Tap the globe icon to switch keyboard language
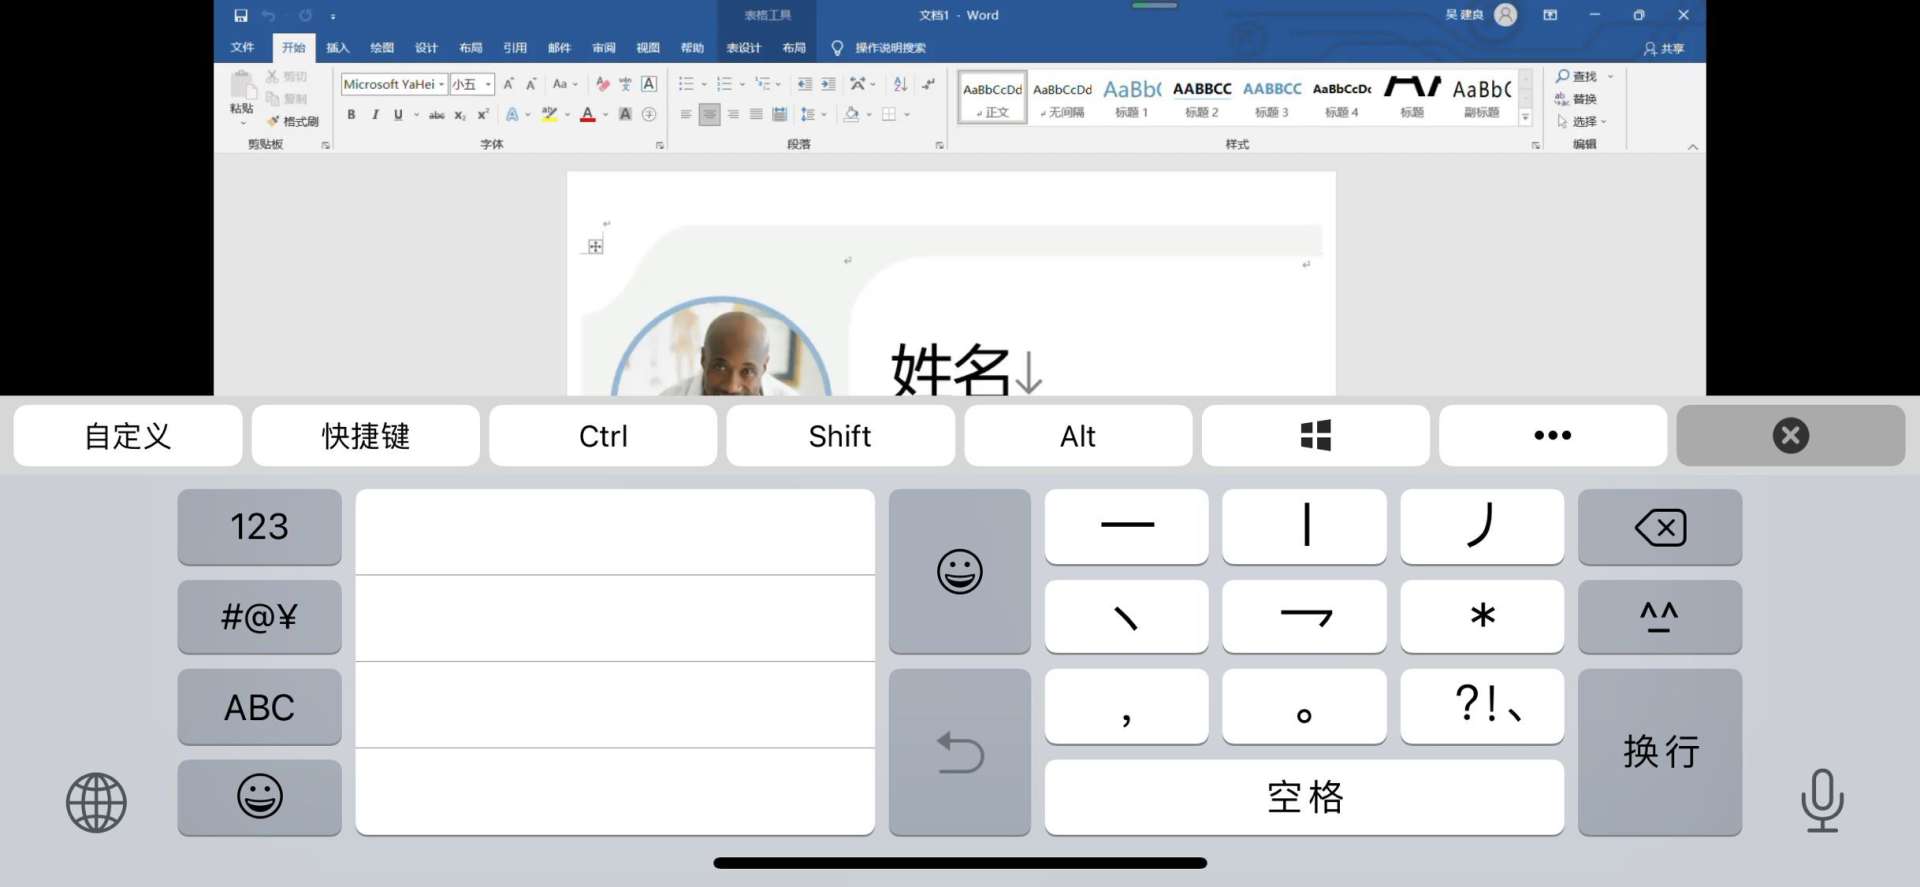1920x887 pixels. pos(96,802)
